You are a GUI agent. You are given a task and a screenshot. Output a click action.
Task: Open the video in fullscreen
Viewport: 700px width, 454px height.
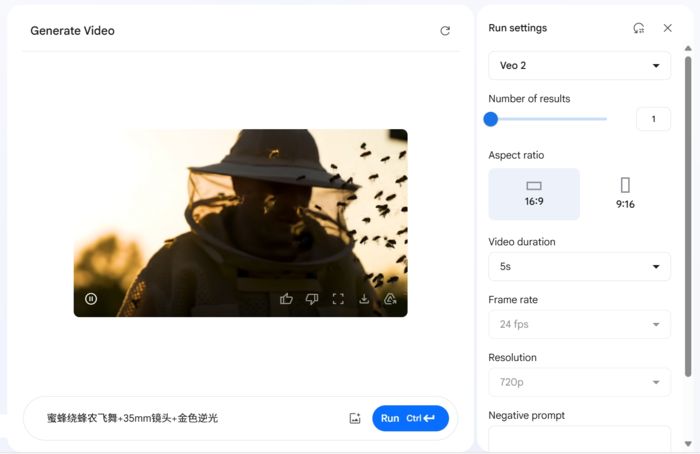pos(338,298)
